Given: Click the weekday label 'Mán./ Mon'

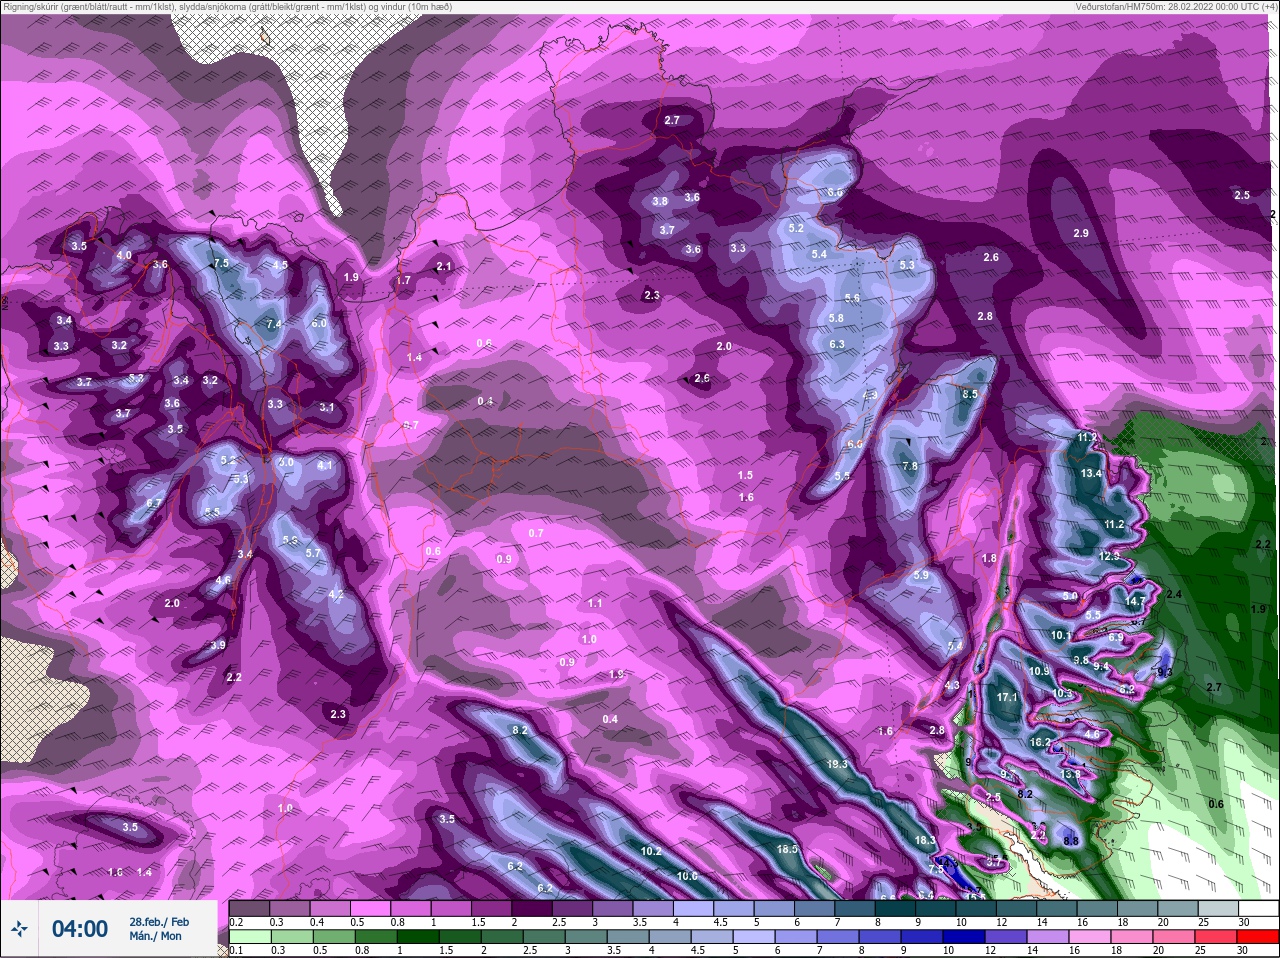Looking at the screenshot, I should point(155,936).
